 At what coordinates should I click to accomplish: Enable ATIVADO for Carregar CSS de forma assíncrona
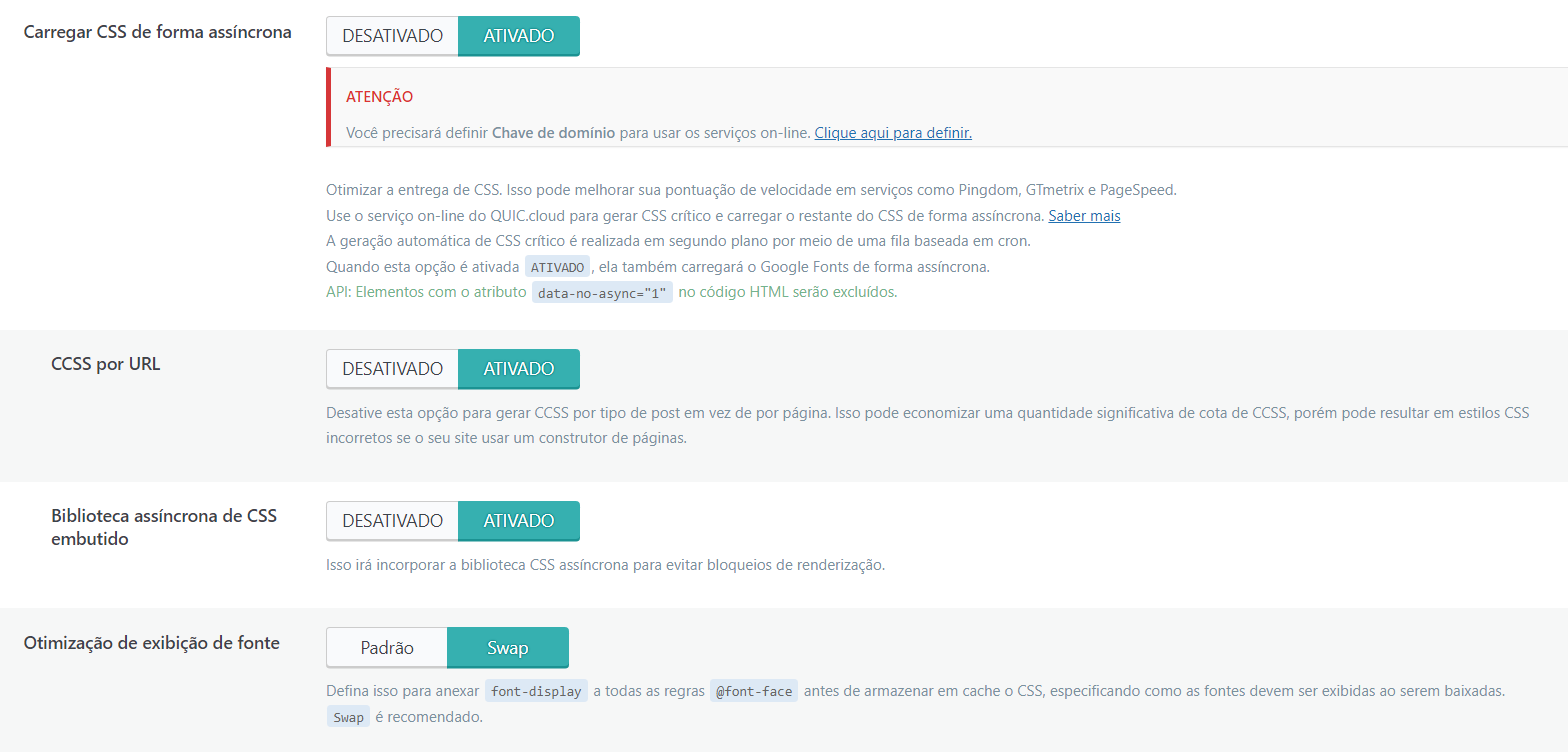(x=518, y=36)
